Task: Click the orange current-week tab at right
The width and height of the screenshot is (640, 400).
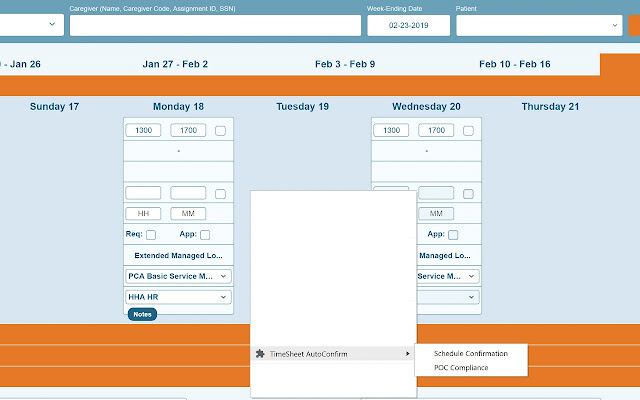Action: click(x=620, y=64)
